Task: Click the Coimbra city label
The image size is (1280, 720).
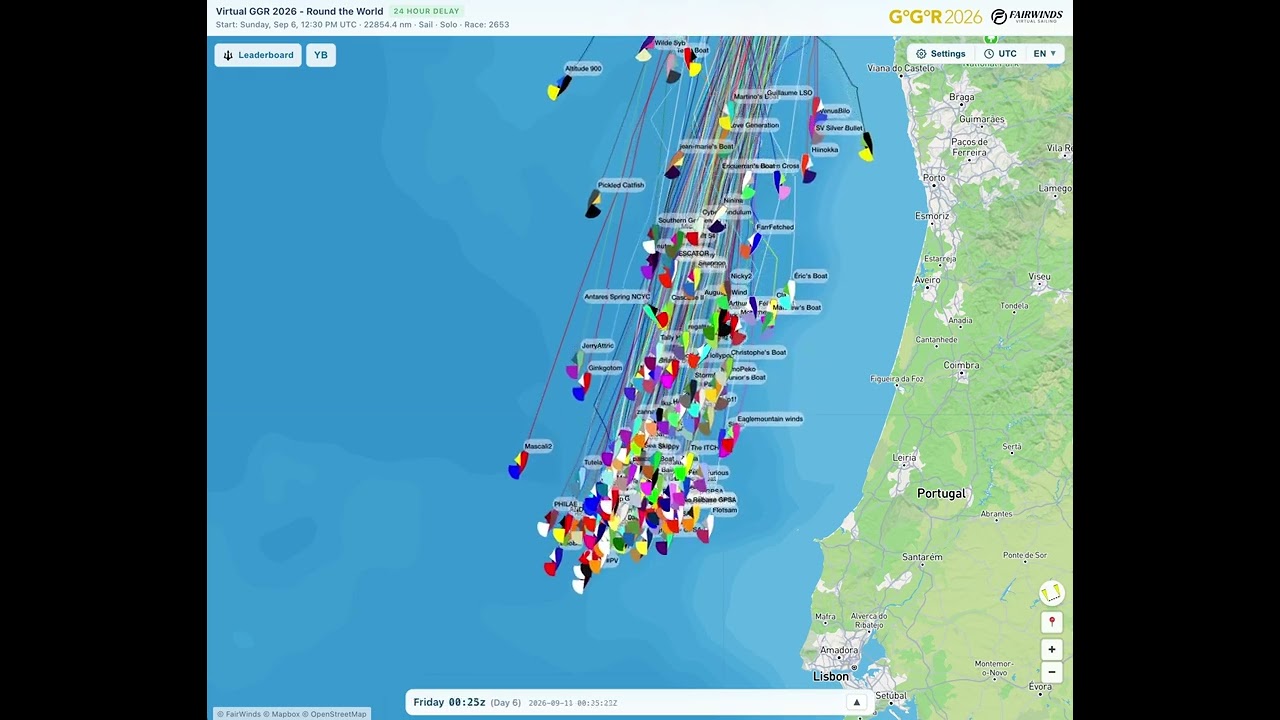Action: tap(961, 366)
